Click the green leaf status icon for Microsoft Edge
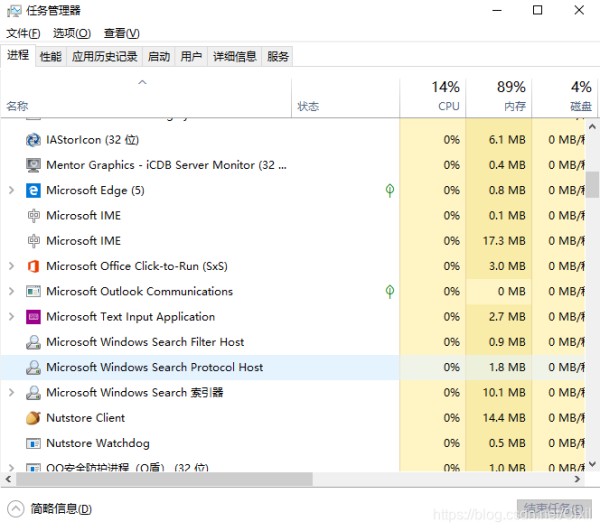The image size is (600, 531). [x=390, y=190]
